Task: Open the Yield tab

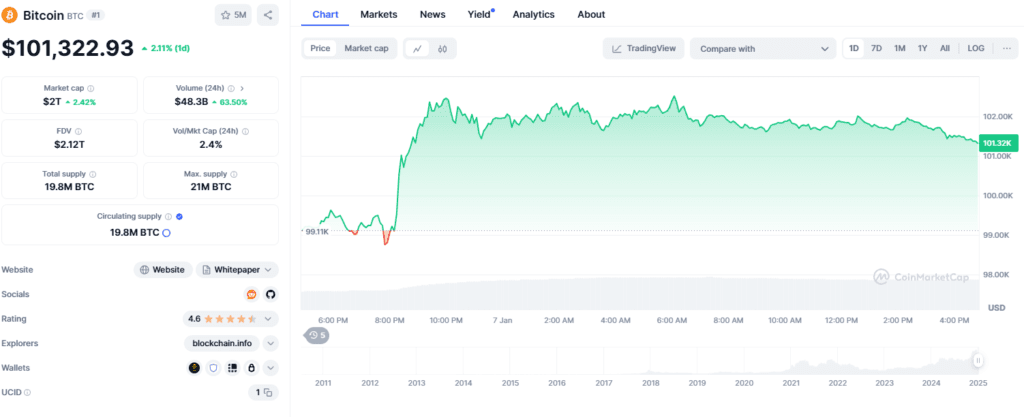Action: tap(479, 14)
